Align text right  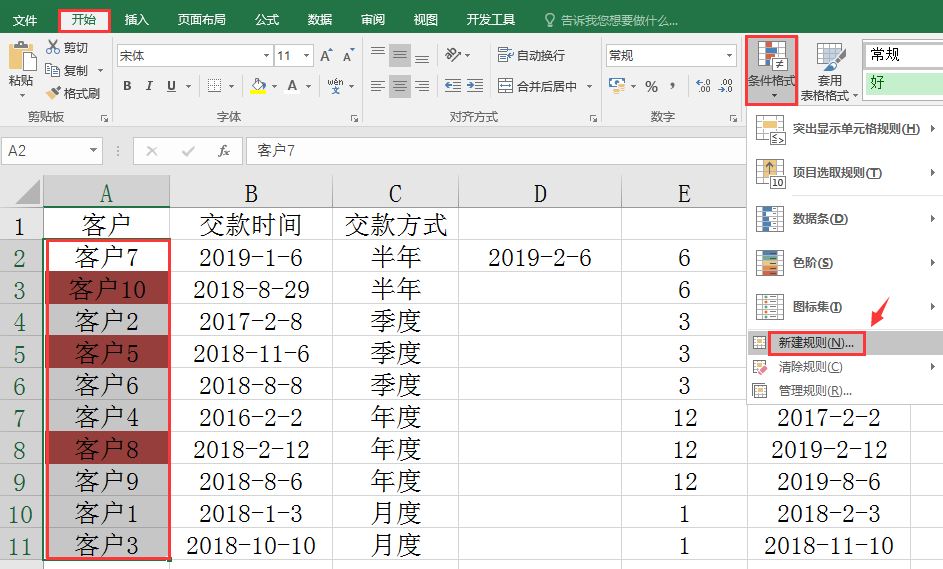(422, 86)
